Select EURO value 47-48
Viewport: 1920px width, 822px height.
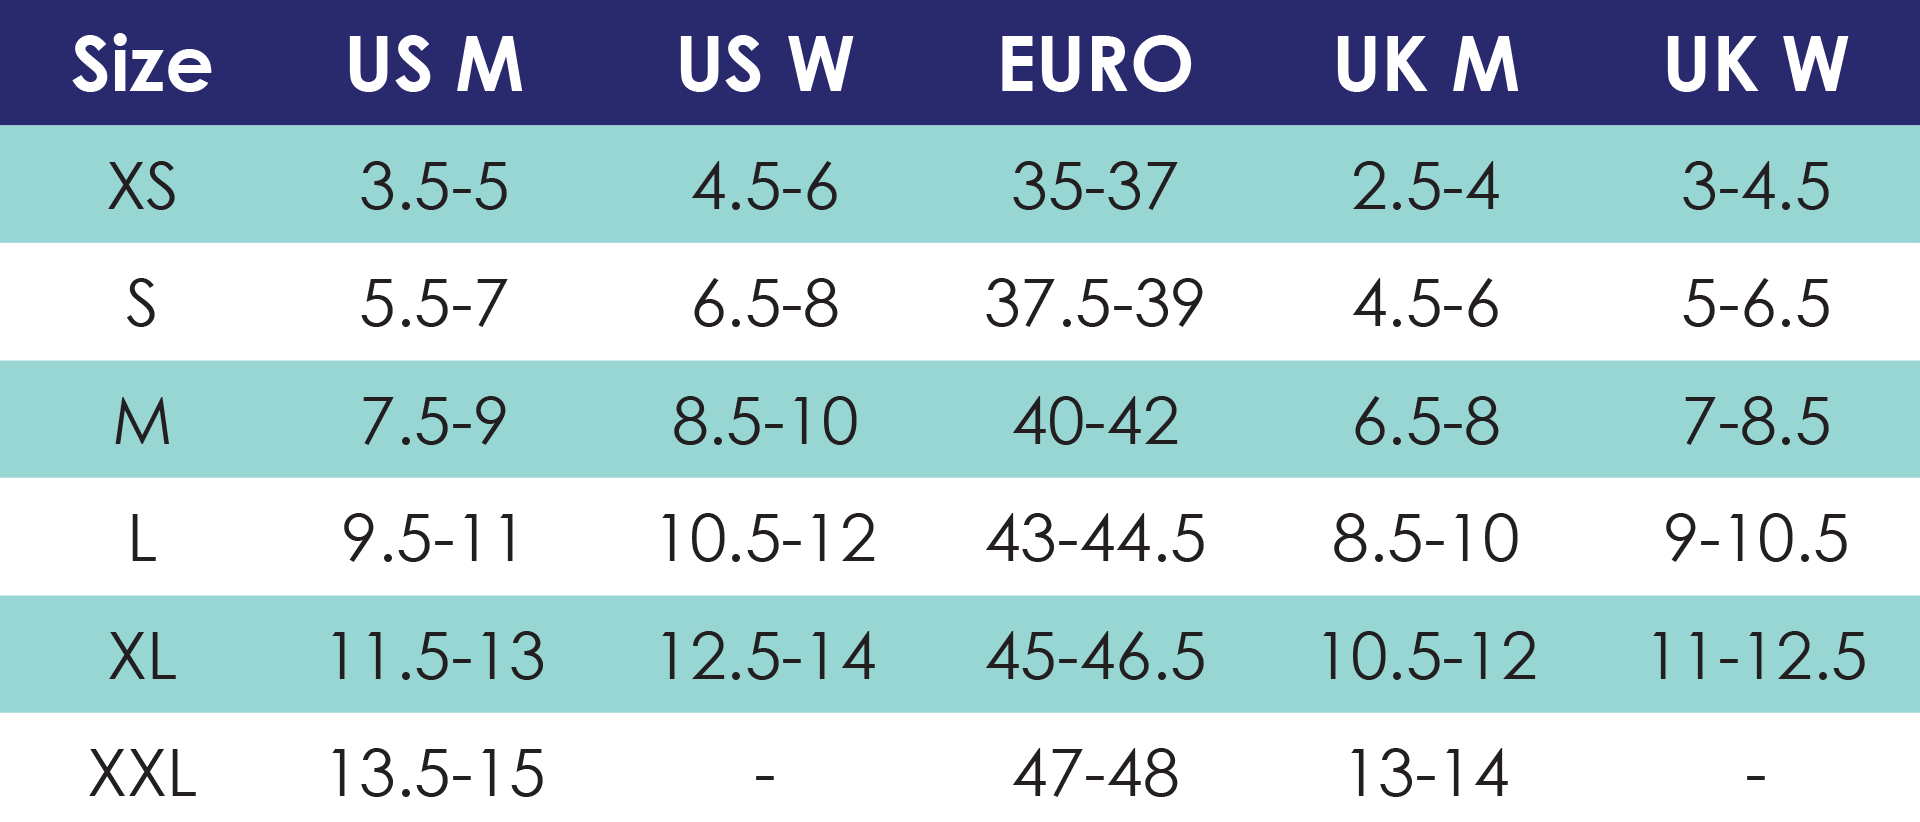point(1096,774)
